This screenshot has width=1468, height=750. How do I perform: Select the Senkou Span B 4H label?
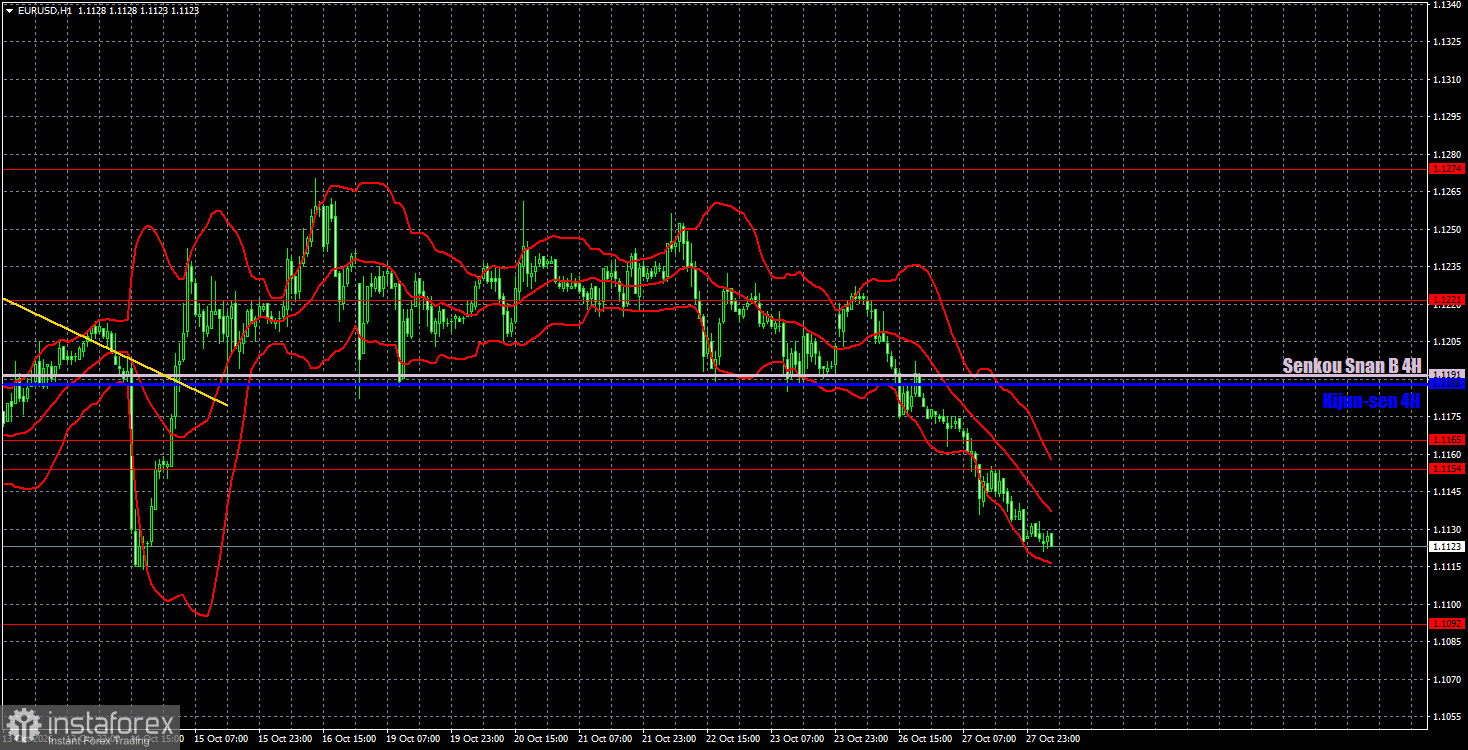click(x=1352, y=366)
